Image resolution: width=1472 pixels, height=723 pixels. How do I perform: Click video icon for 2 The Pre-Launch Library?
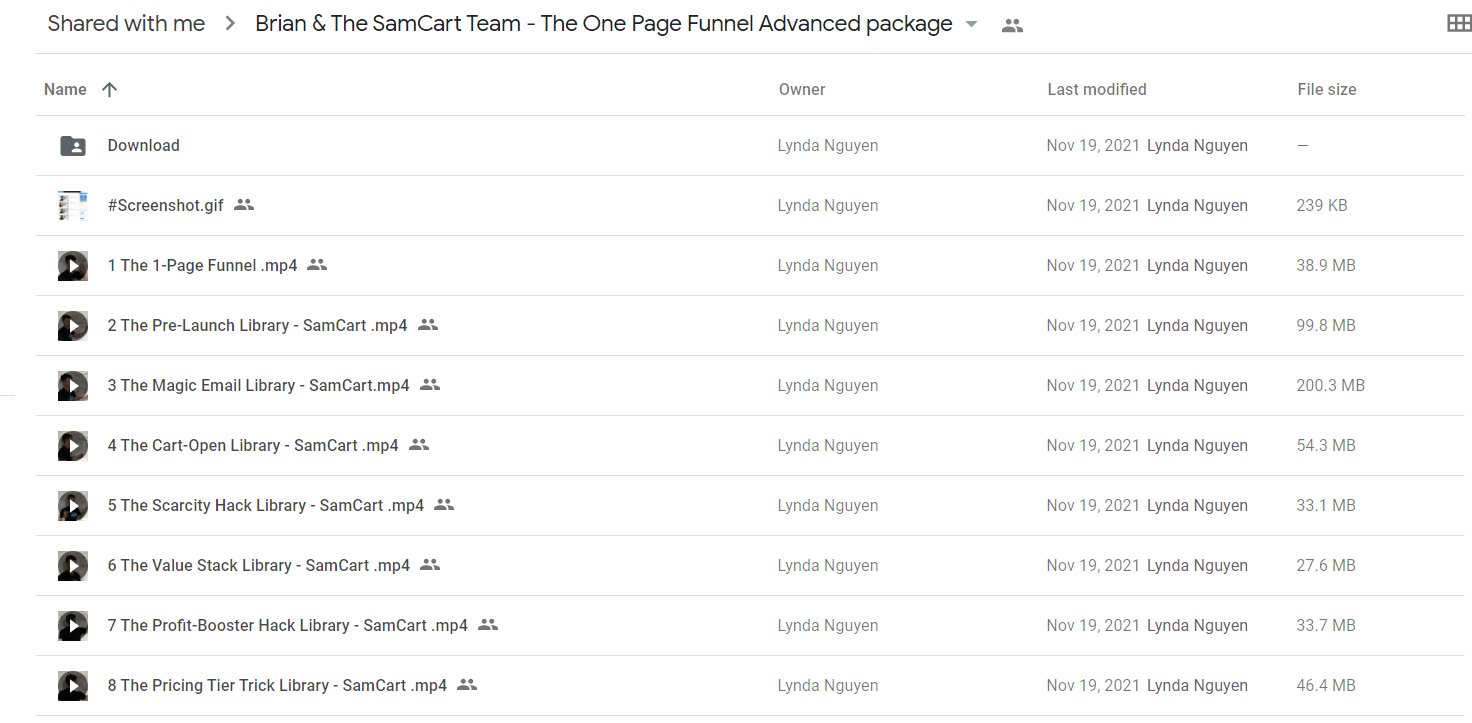73,326
